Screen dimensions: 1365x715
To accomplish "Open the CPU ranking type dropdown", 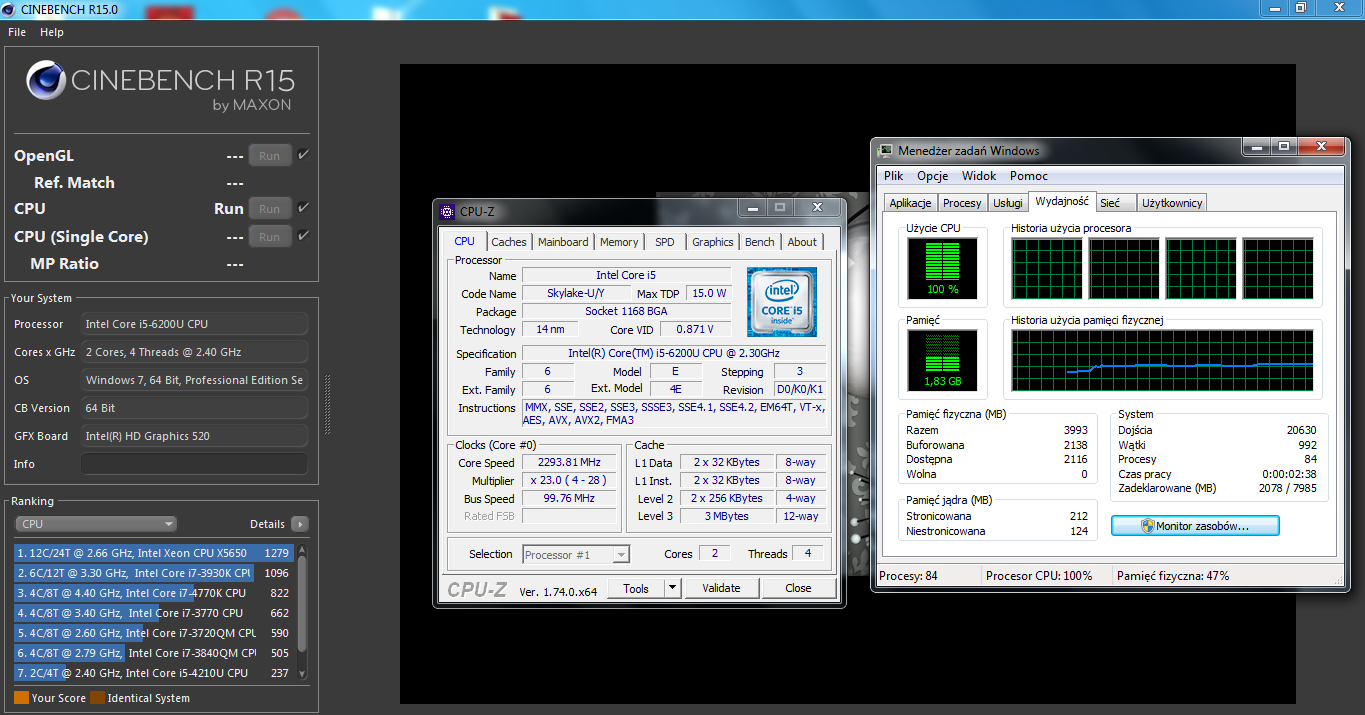I will pos(97,524).
